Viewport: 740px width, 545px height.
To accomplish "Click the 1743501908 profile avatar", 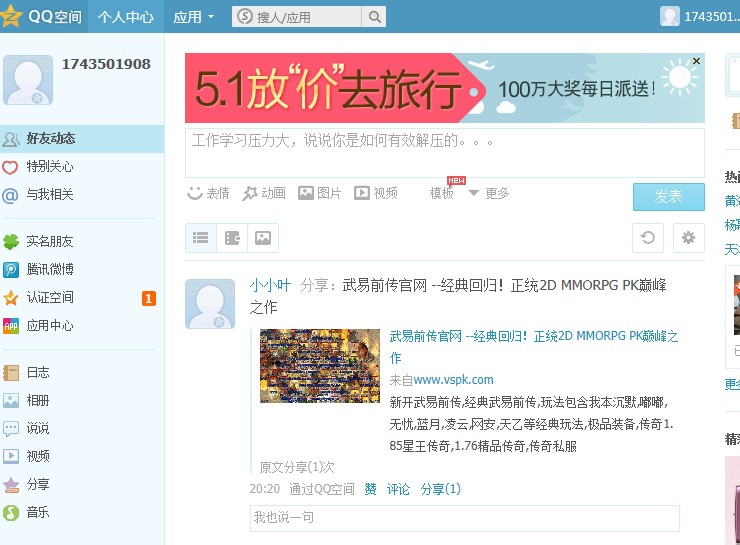I will coord(28,80).
